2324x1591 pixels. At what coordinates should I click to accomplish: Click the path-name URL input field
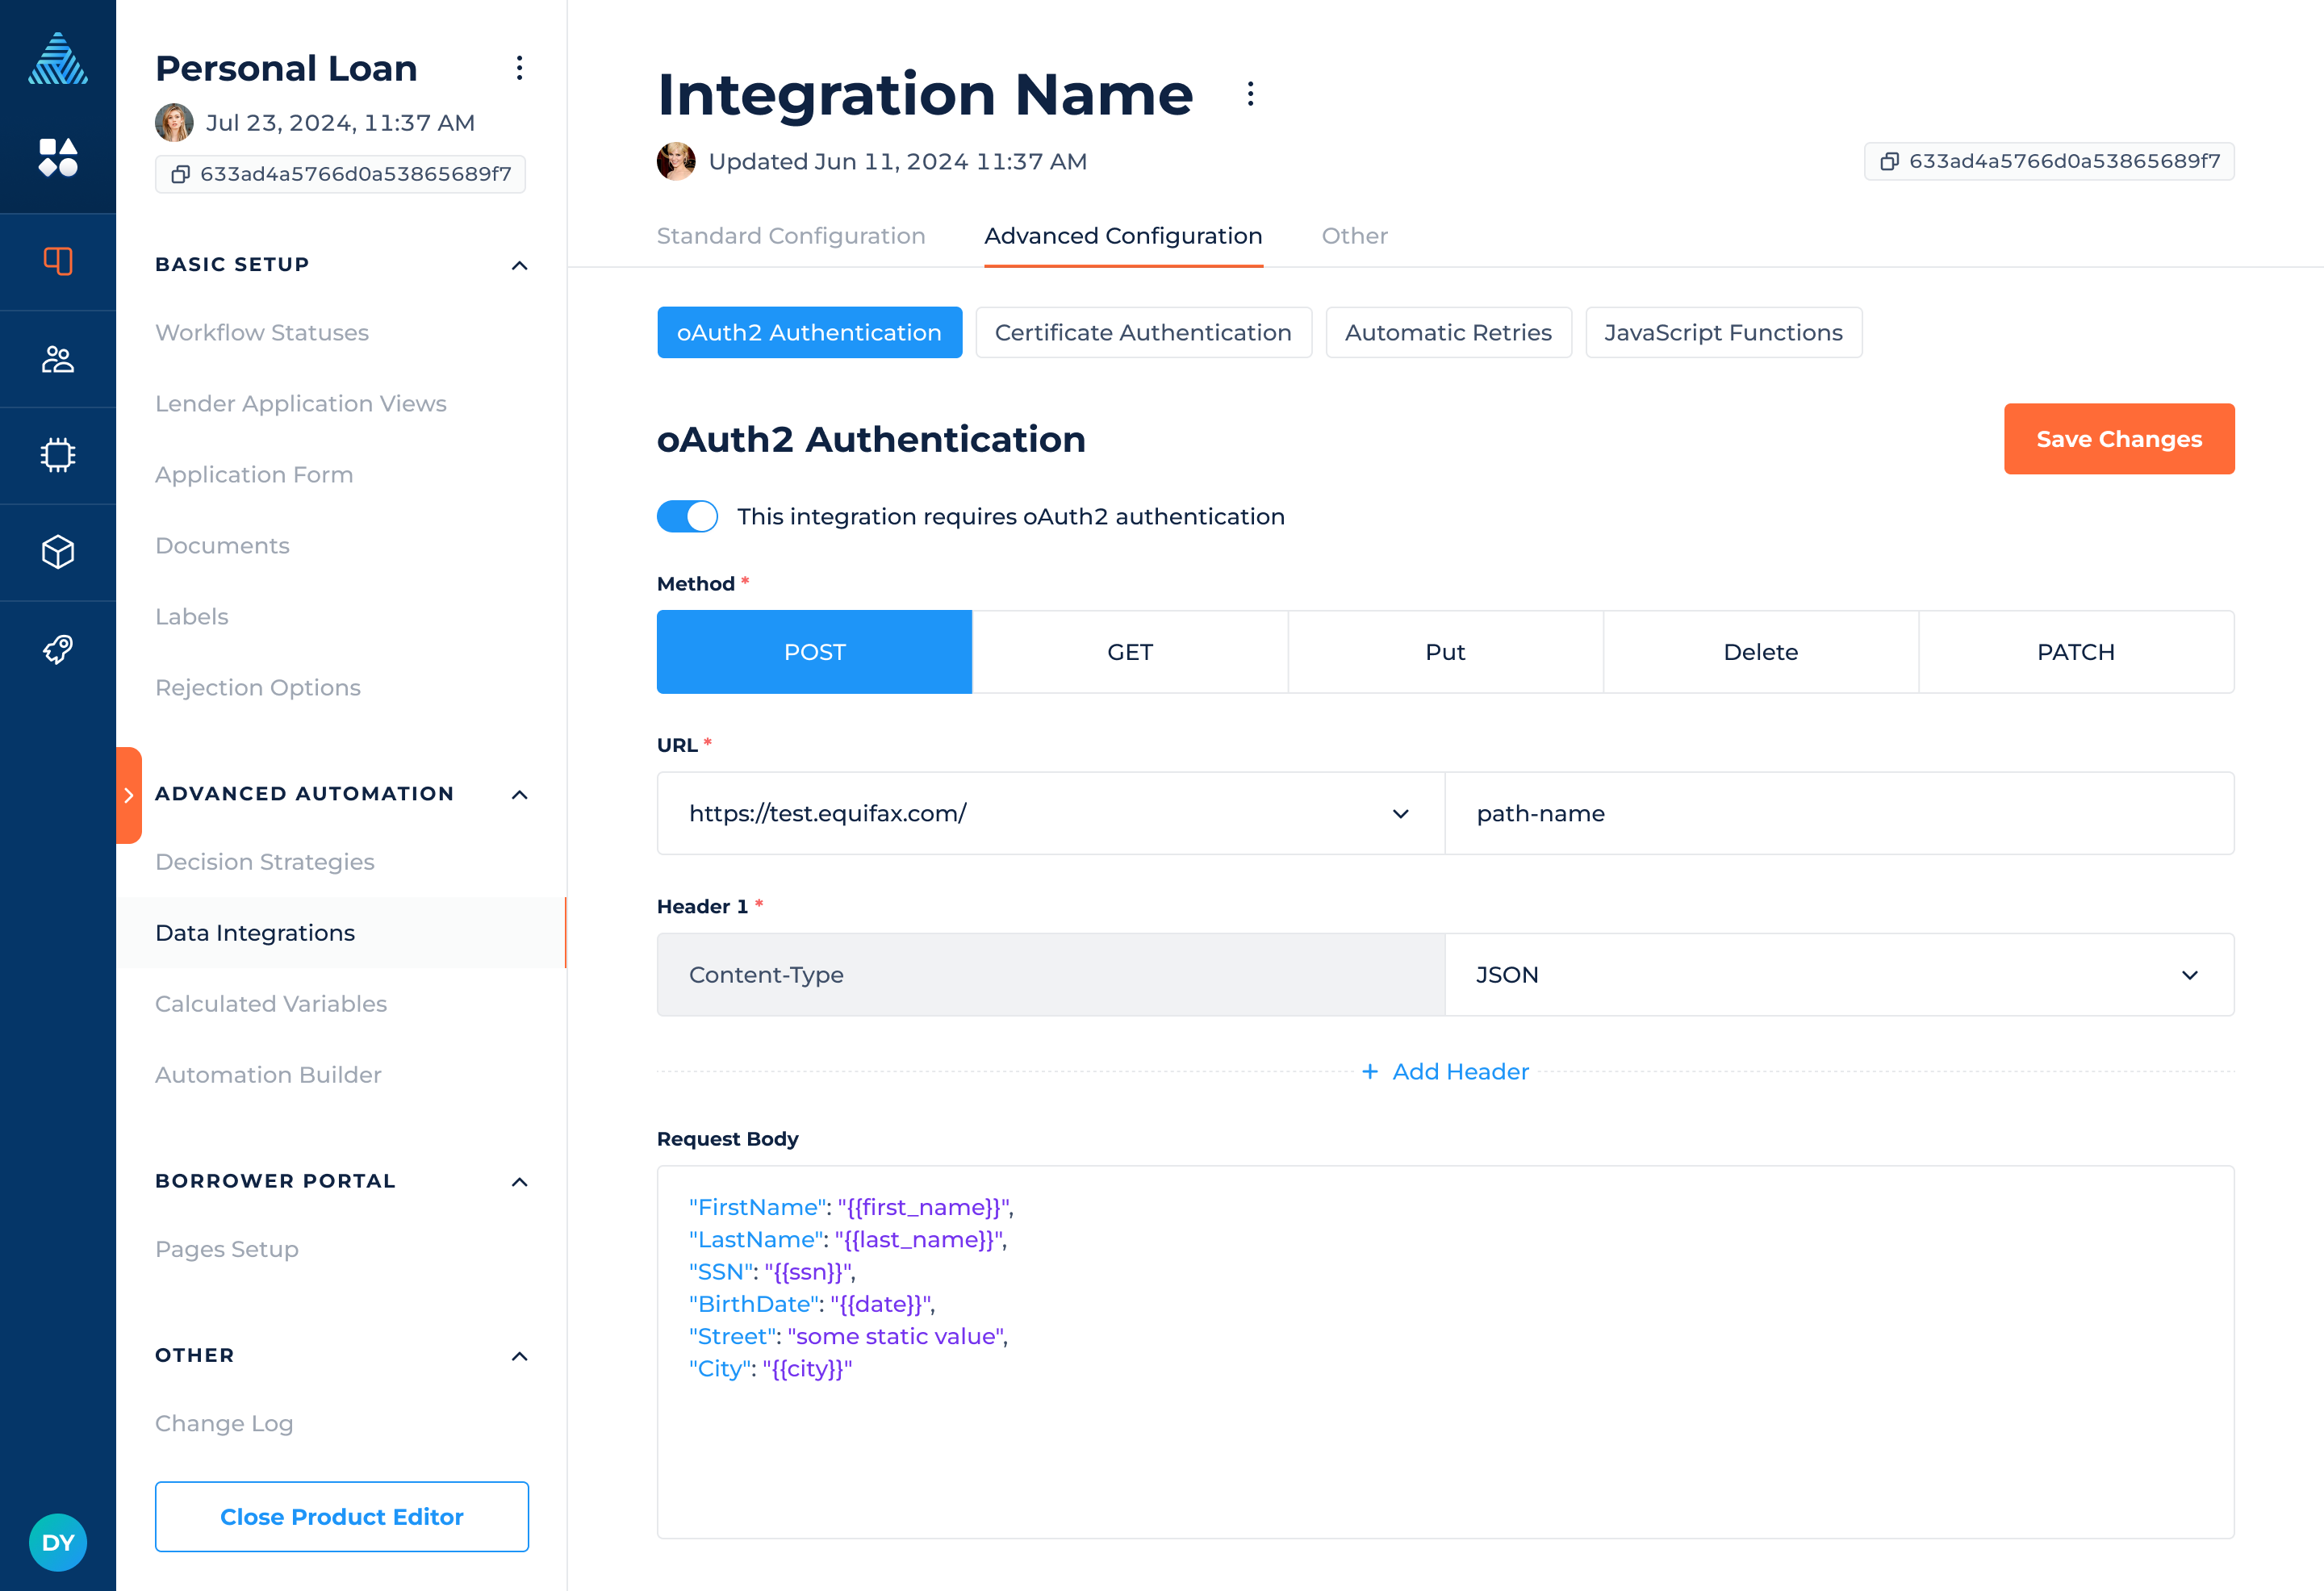click(1839, 813)
